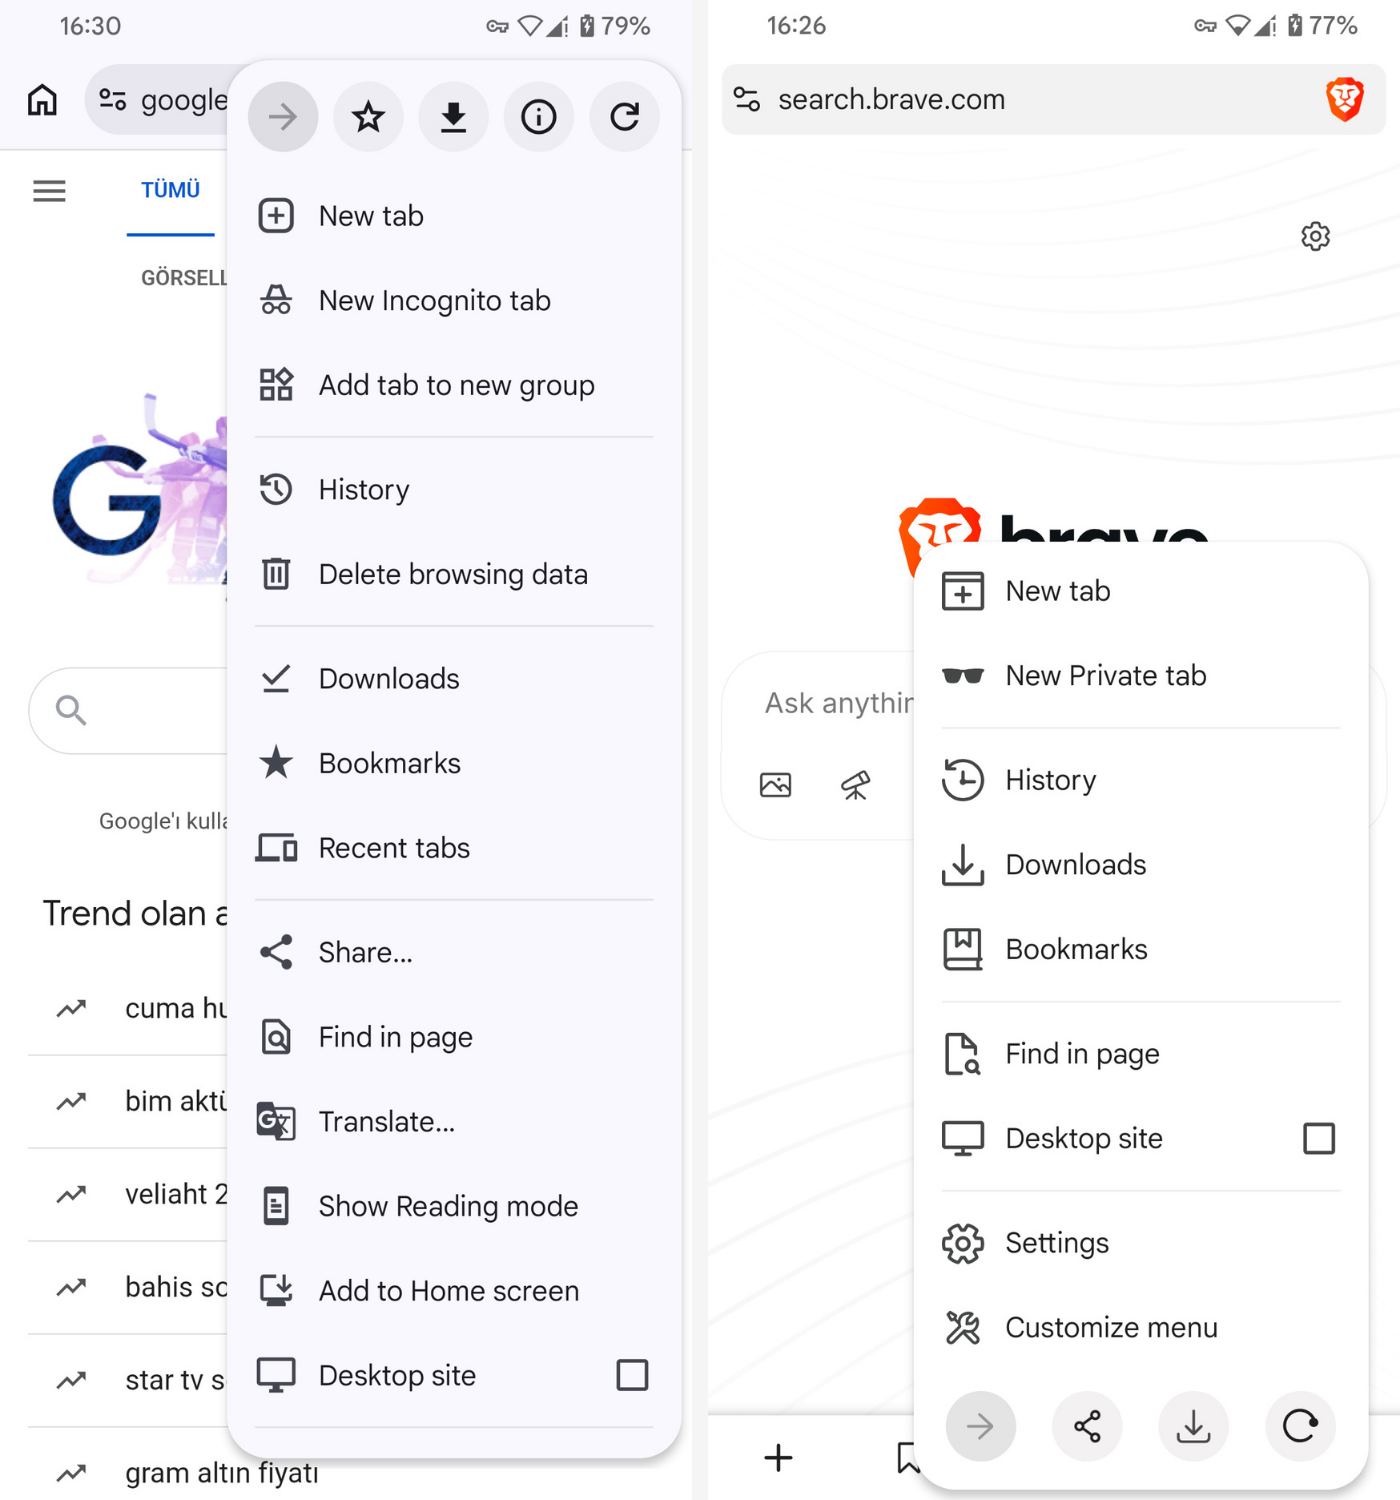
Task: Switch to the TÜMÜ tab on Google
Action: coord(170,189)
